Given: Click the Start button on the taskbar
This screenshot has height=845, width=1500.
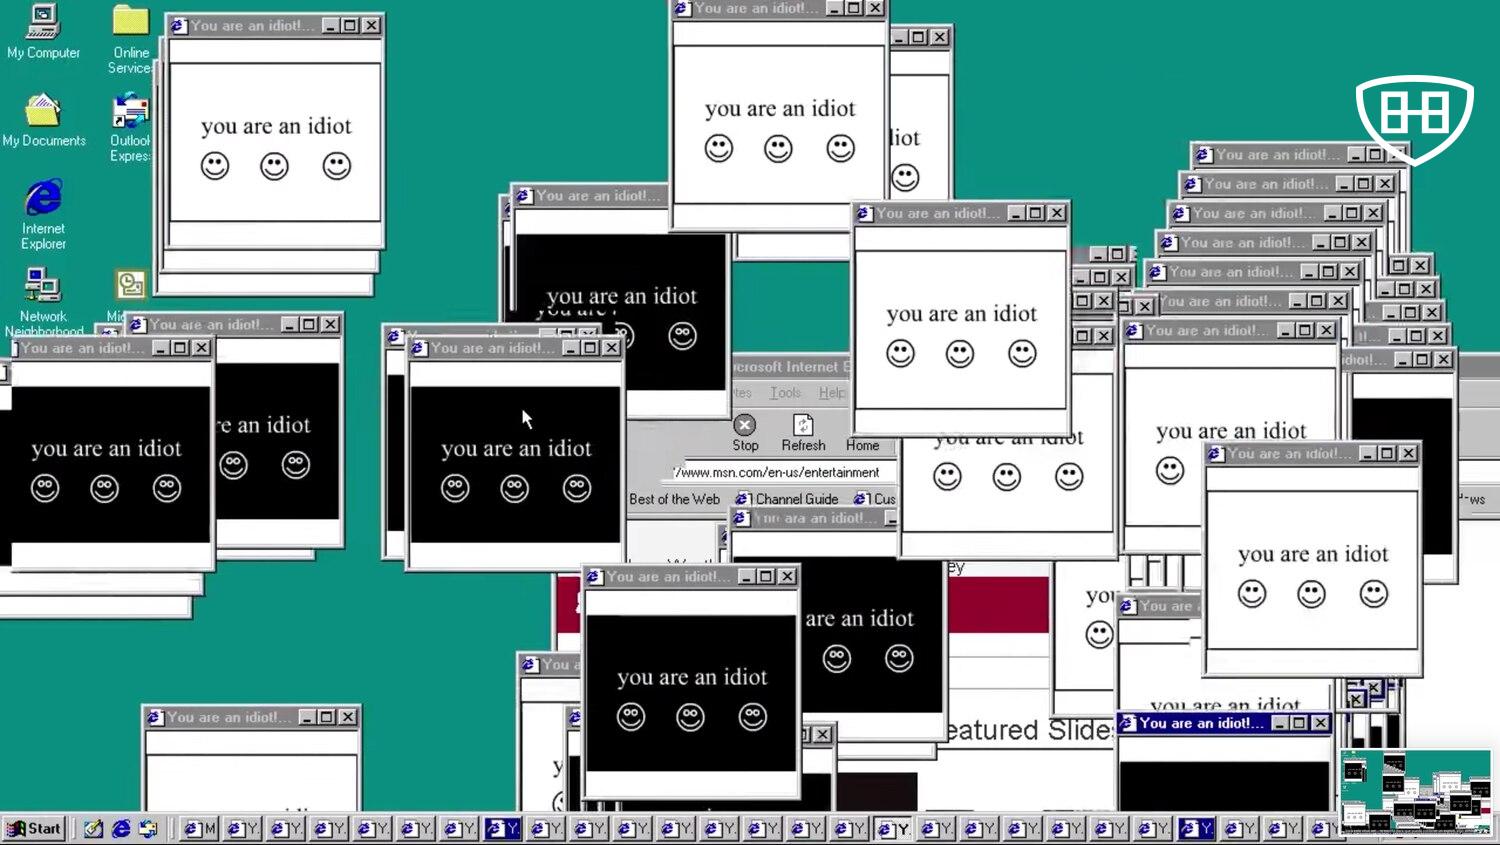Looking at the screenshot, I should [x=35, y=829].
